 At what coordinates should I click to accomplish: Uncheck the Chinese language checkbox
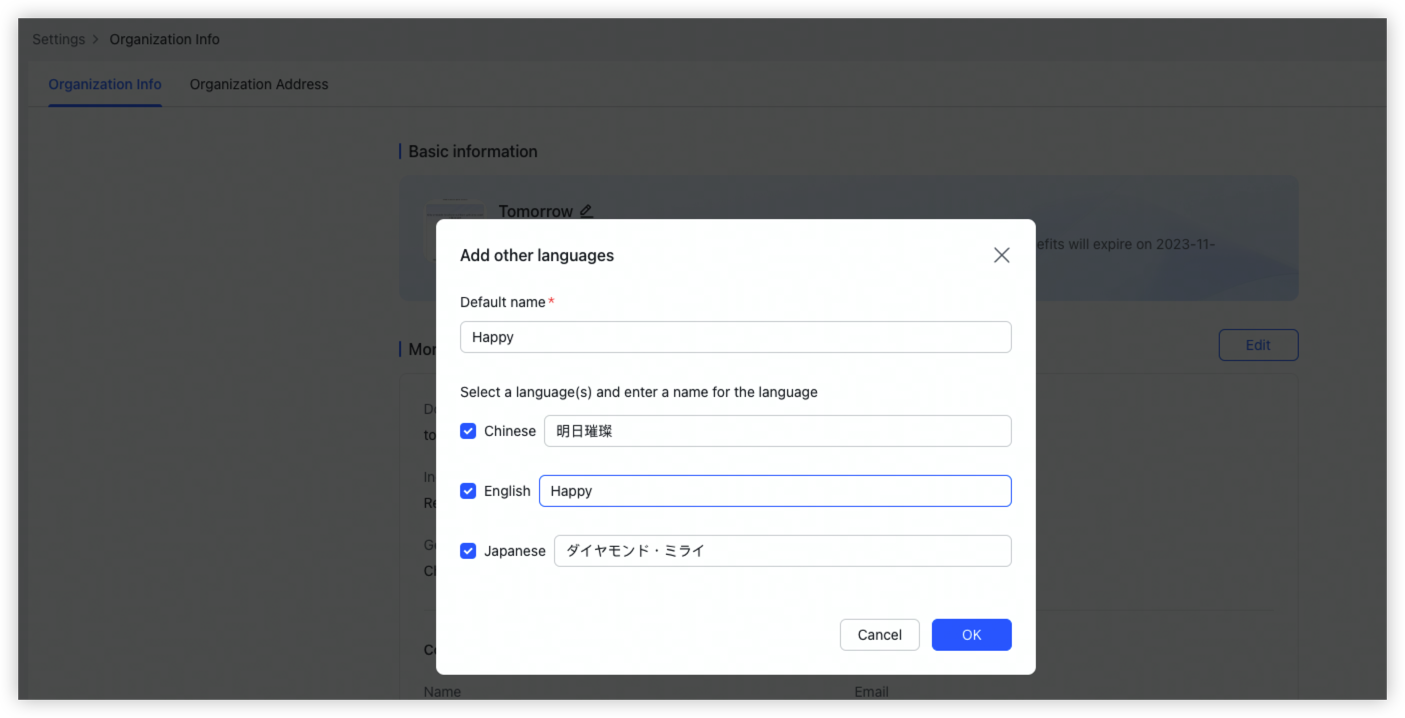(x=468, y=430)
